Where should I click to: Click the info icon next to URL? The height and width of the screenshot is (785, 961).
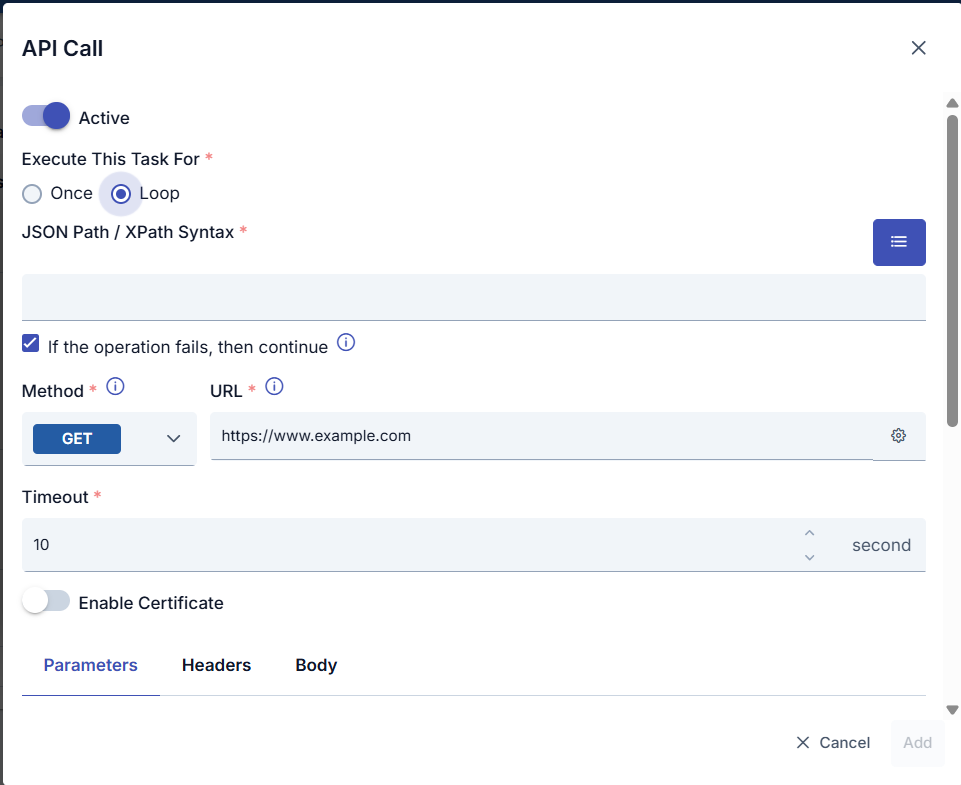274,386
